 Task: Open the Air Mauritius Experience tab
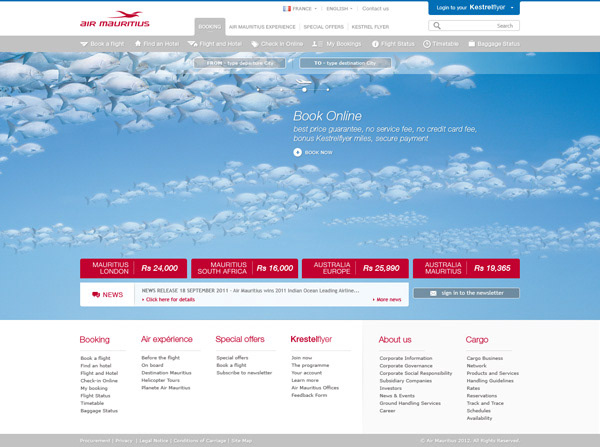[x=262, y=27]
